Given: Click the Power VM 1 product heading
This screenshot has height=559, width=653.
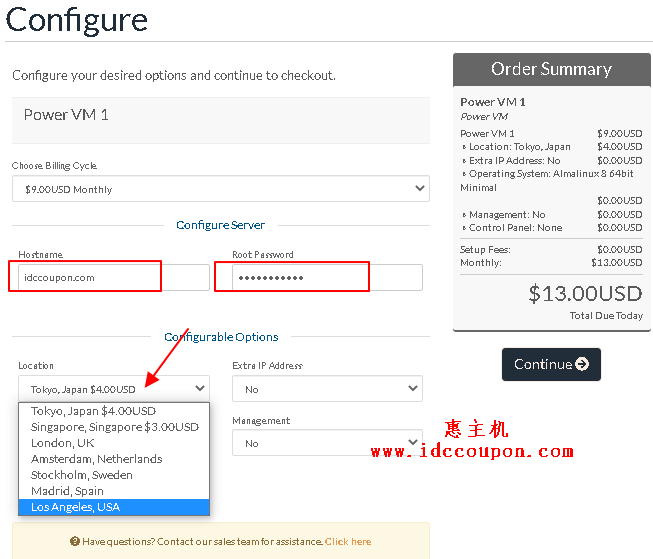Looking at the screenshot, I should [66, 115].
